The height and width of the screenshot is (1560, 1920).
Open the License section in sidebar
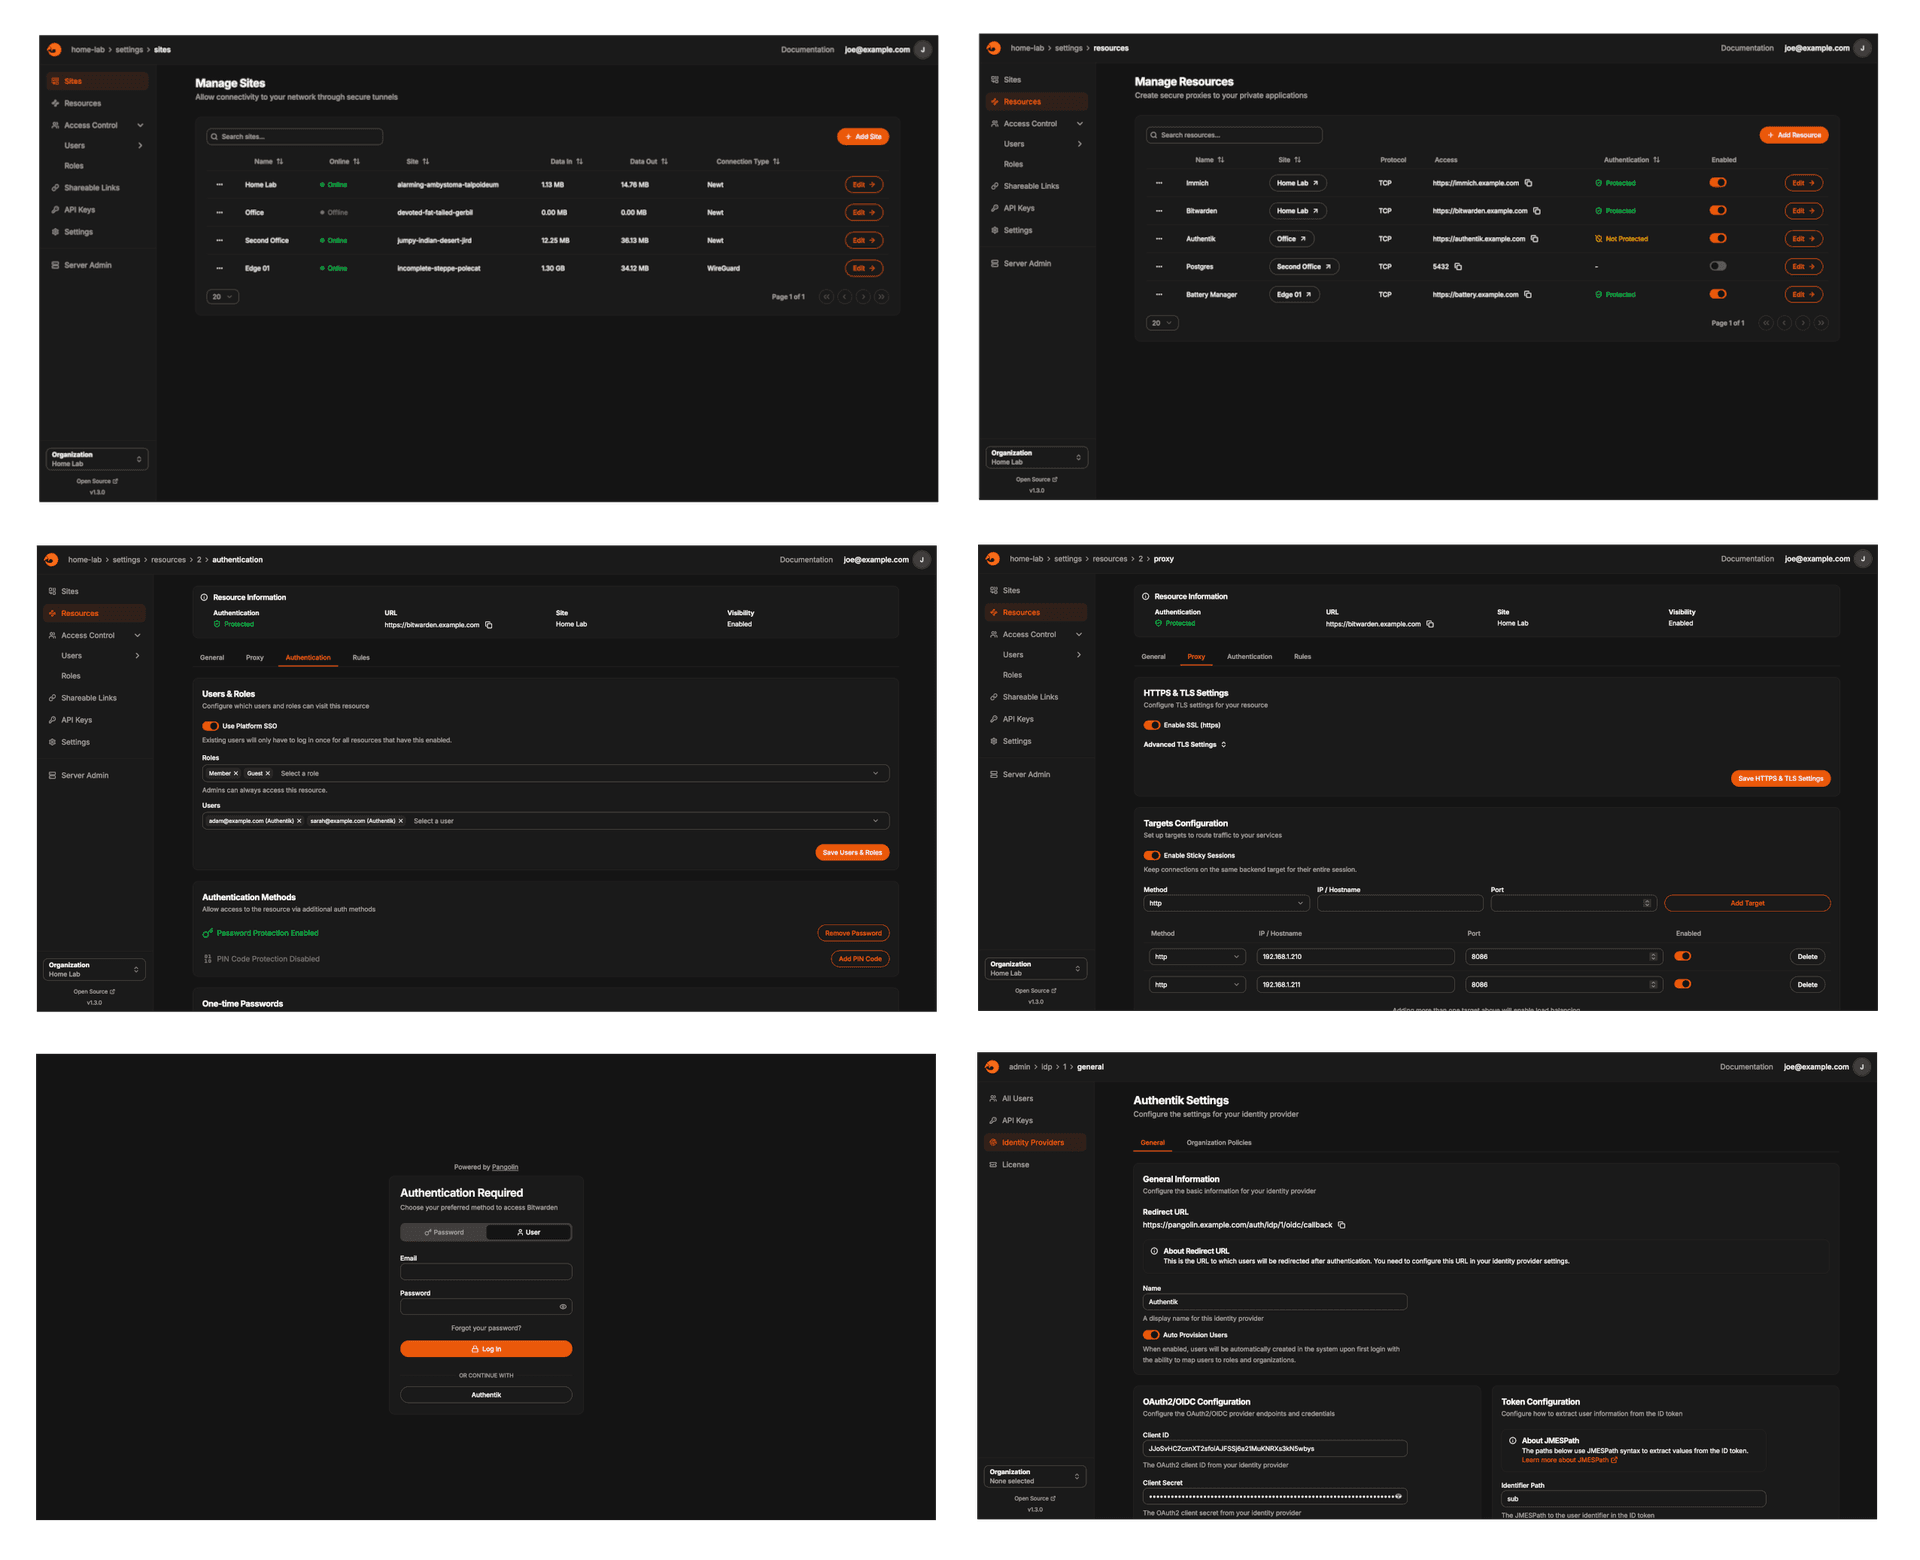click(1014, 1164)
